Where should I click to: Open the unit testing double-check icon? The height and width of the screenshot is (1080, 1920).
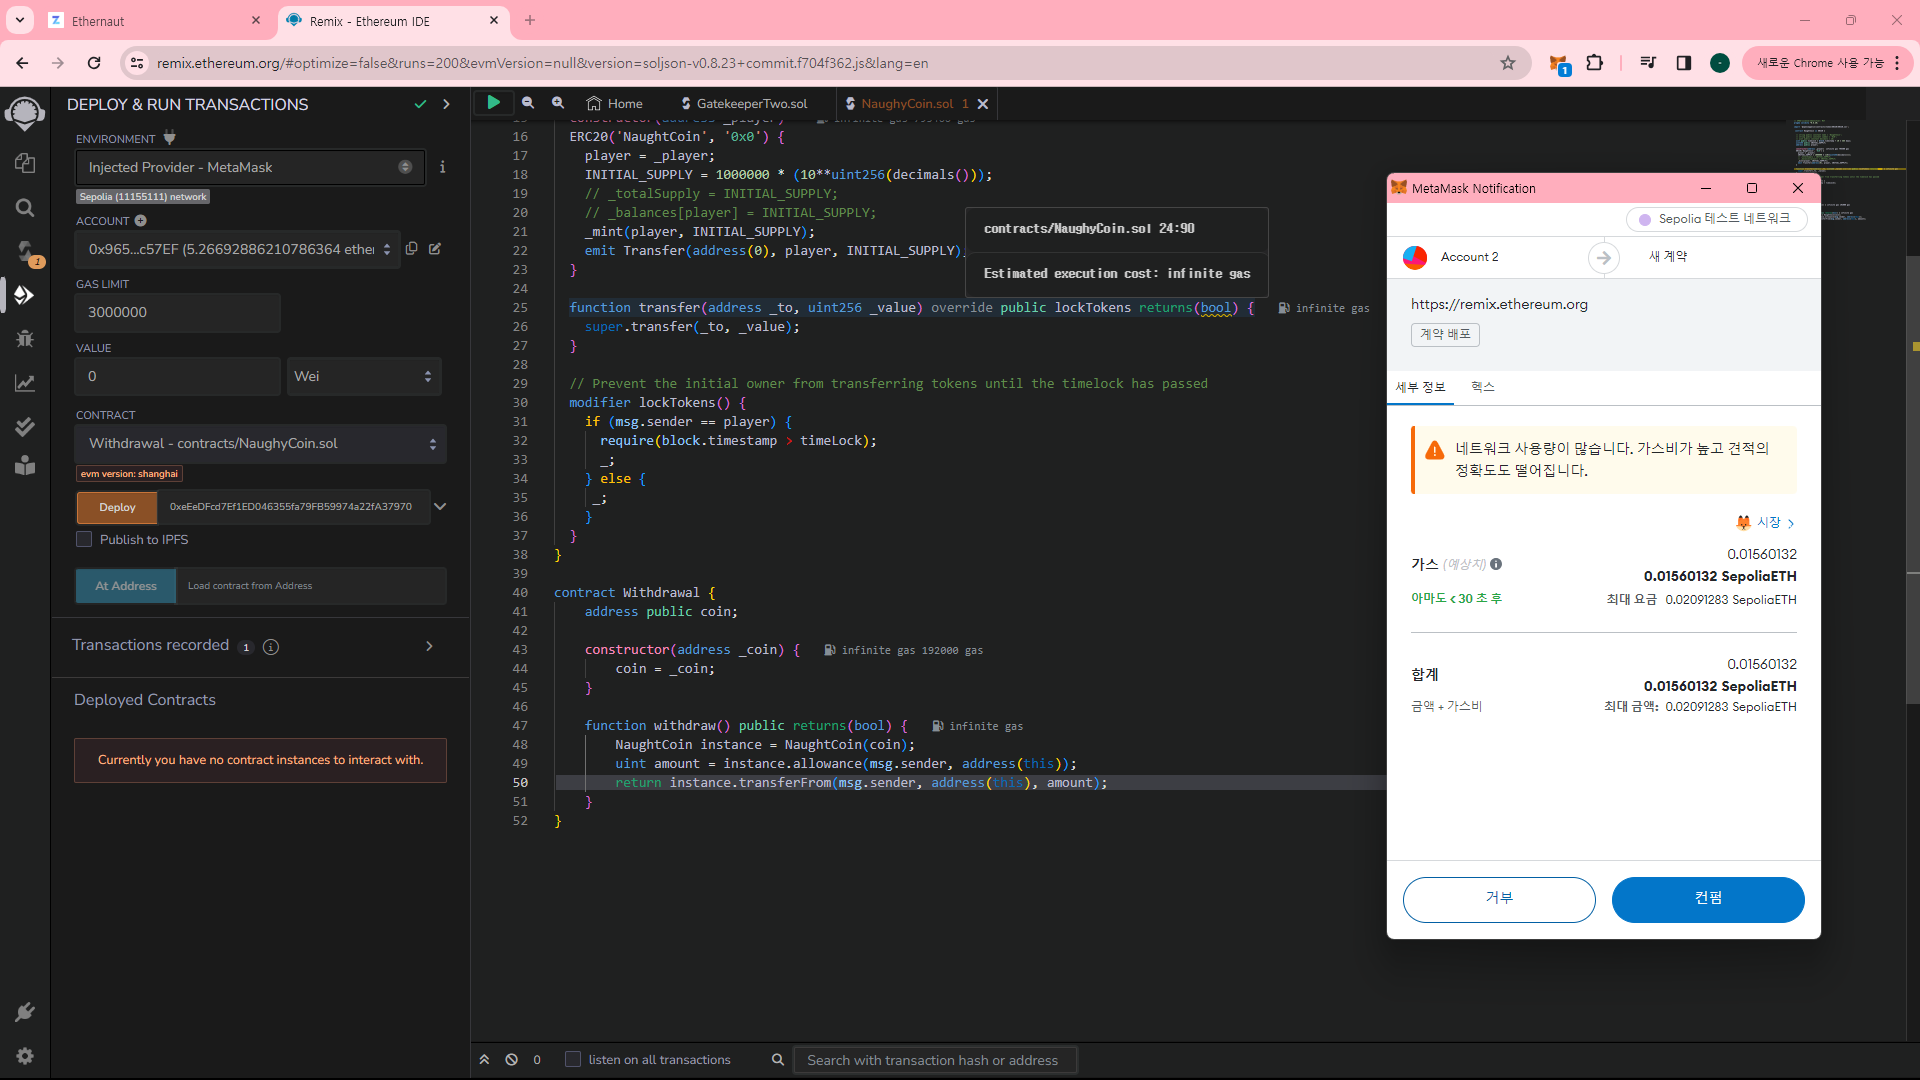tap(25, 427)
